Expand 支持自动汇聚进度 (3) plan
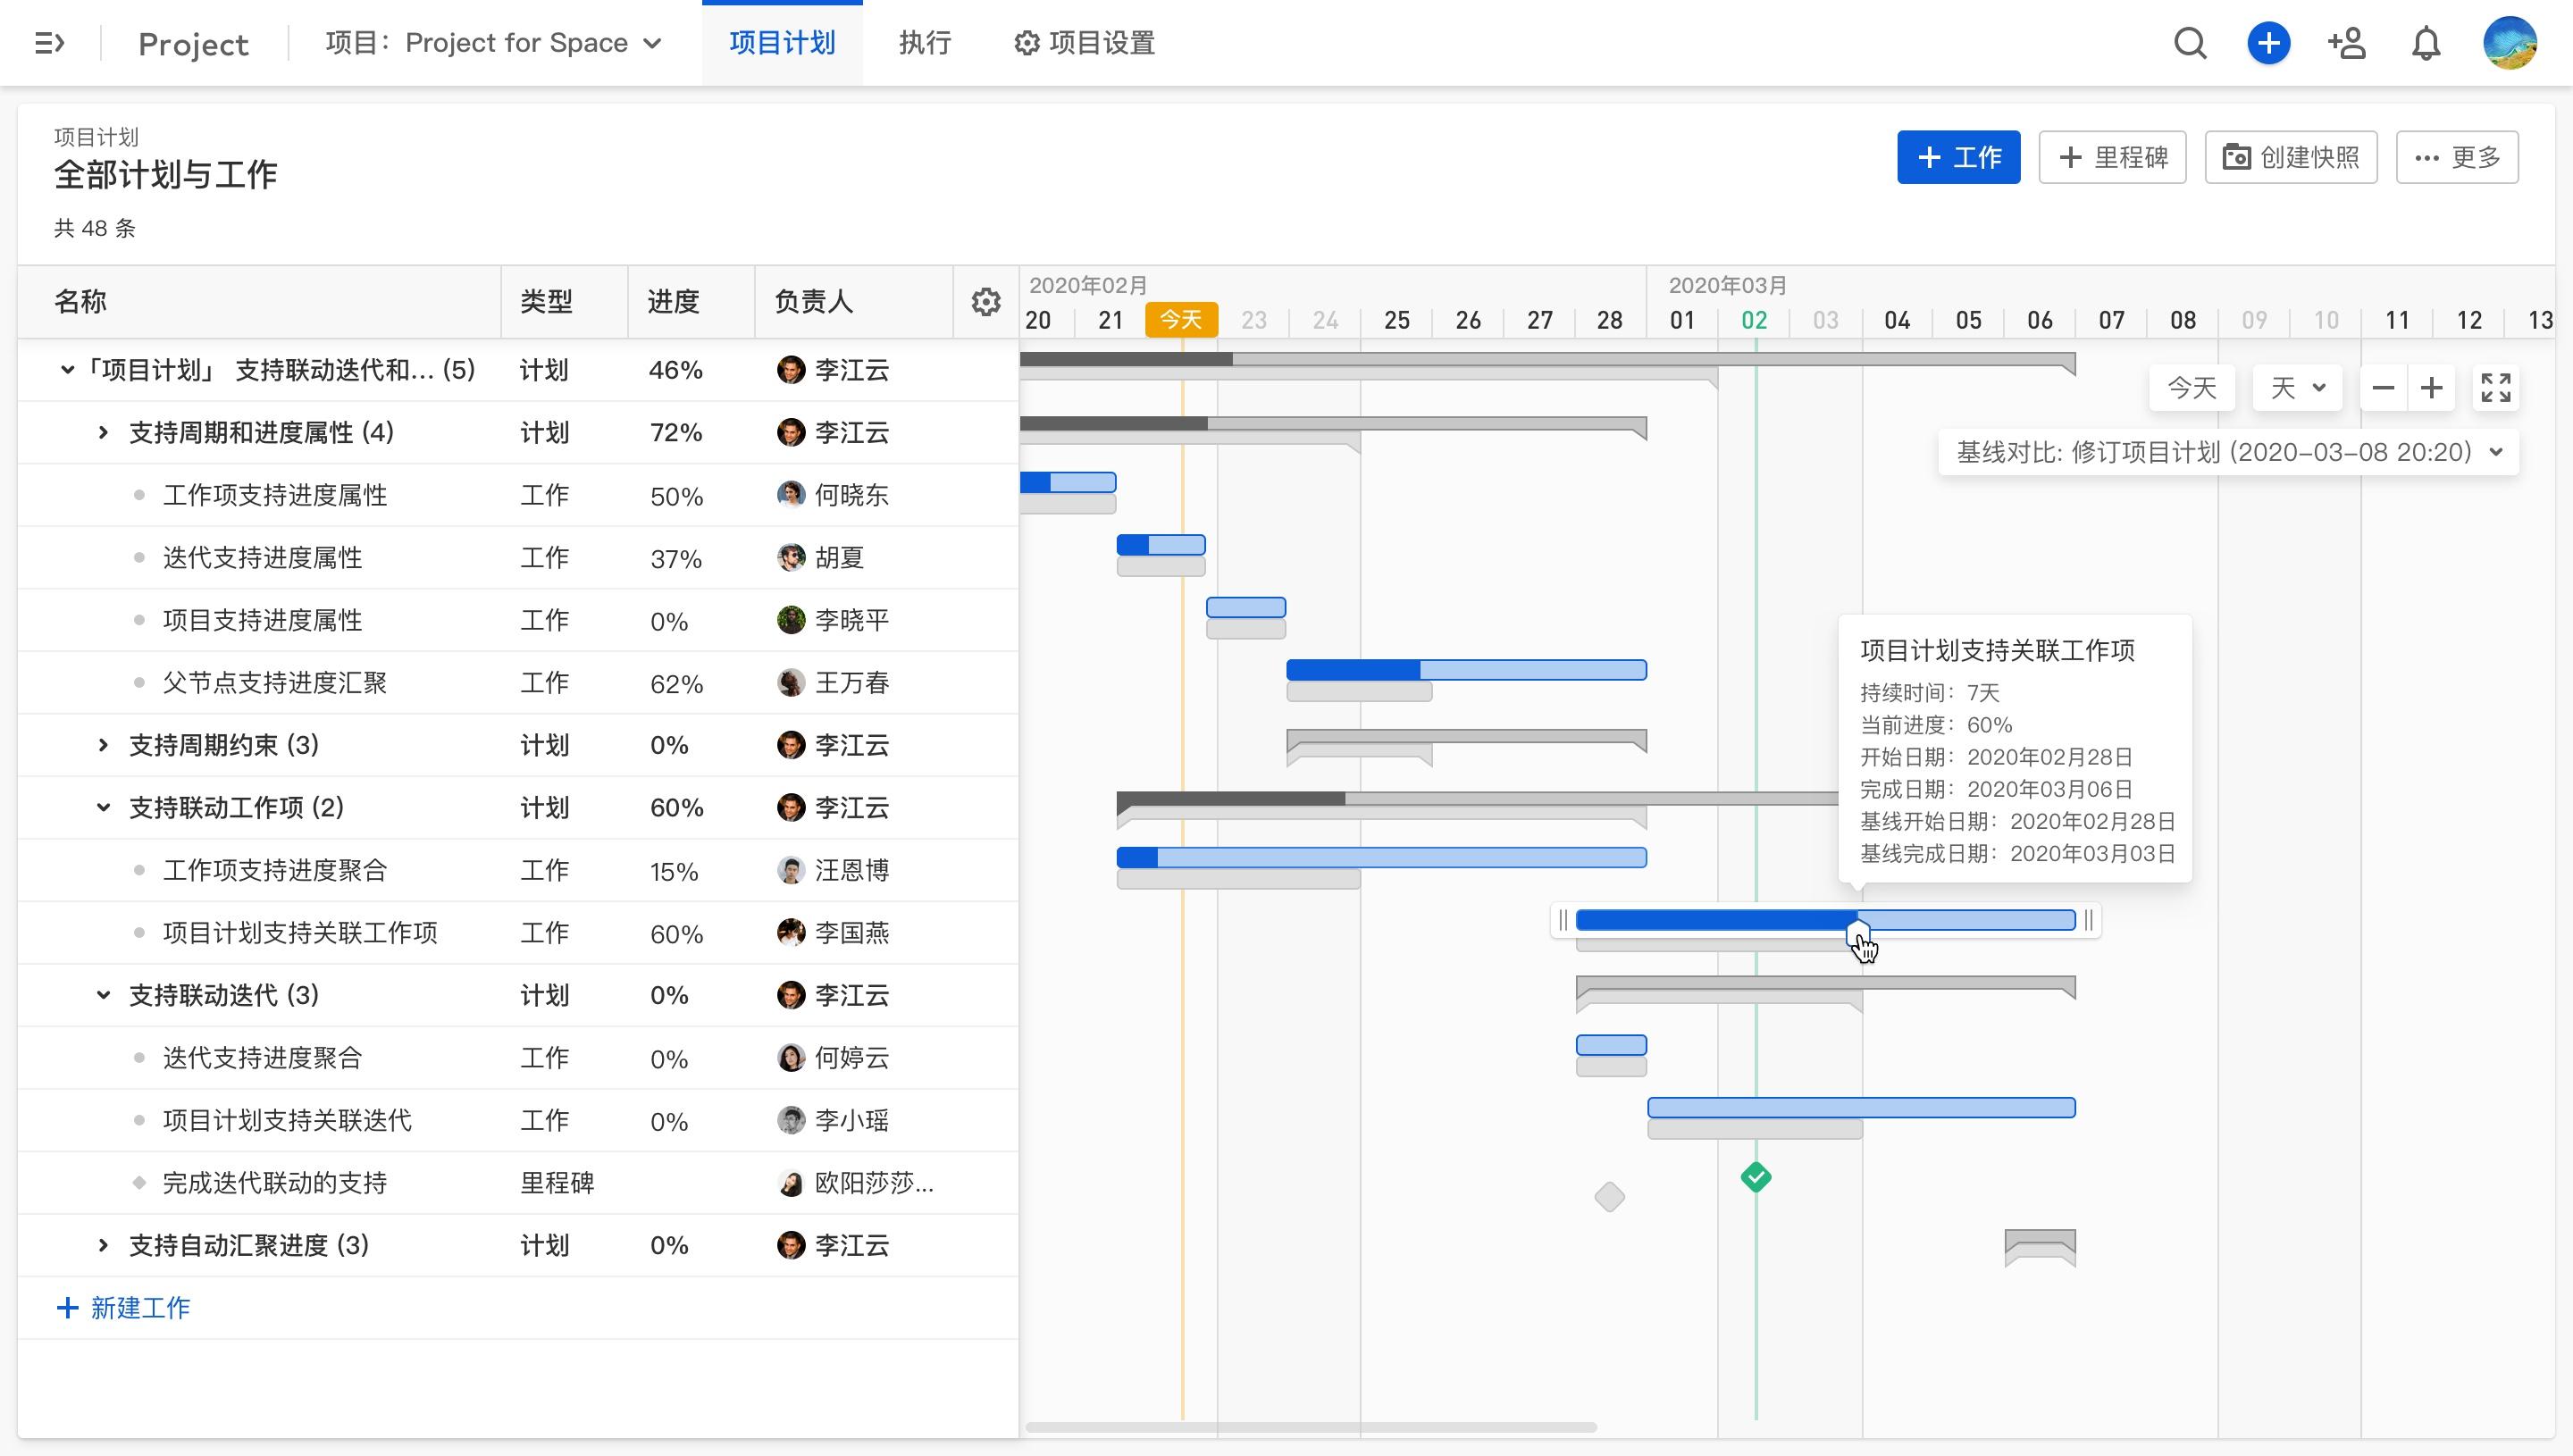This screenshot has height=1456, width=2573. click(x=103, y=1245)
